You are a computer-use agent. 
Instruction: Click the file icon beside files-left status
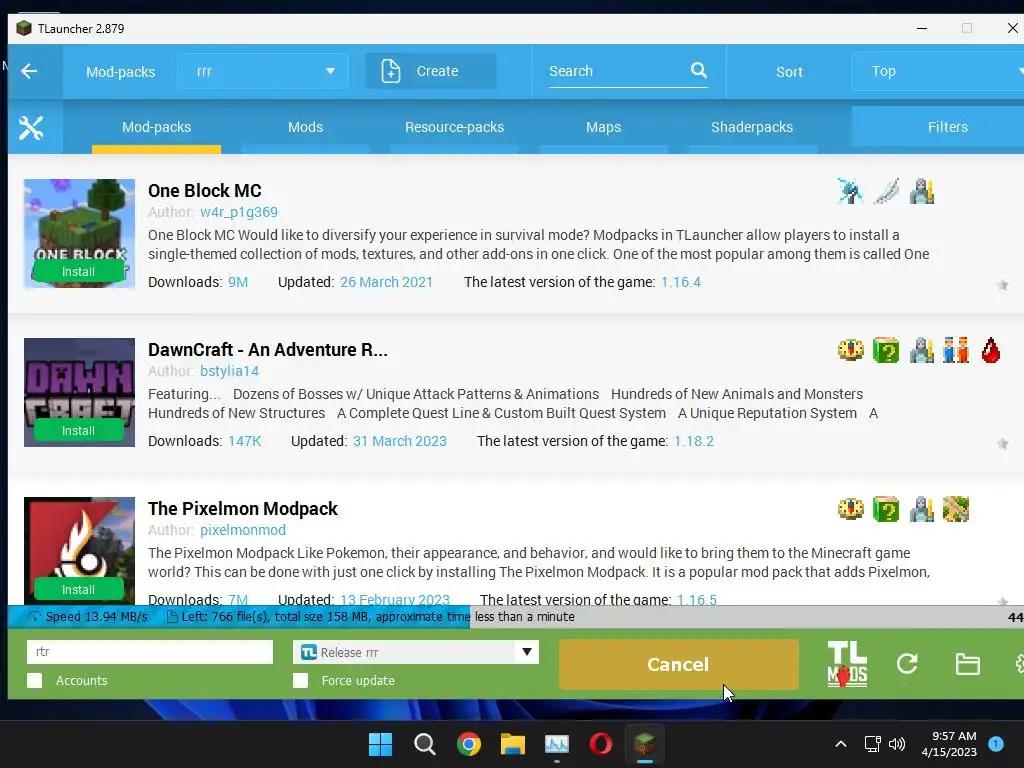[x=172, y=616]
